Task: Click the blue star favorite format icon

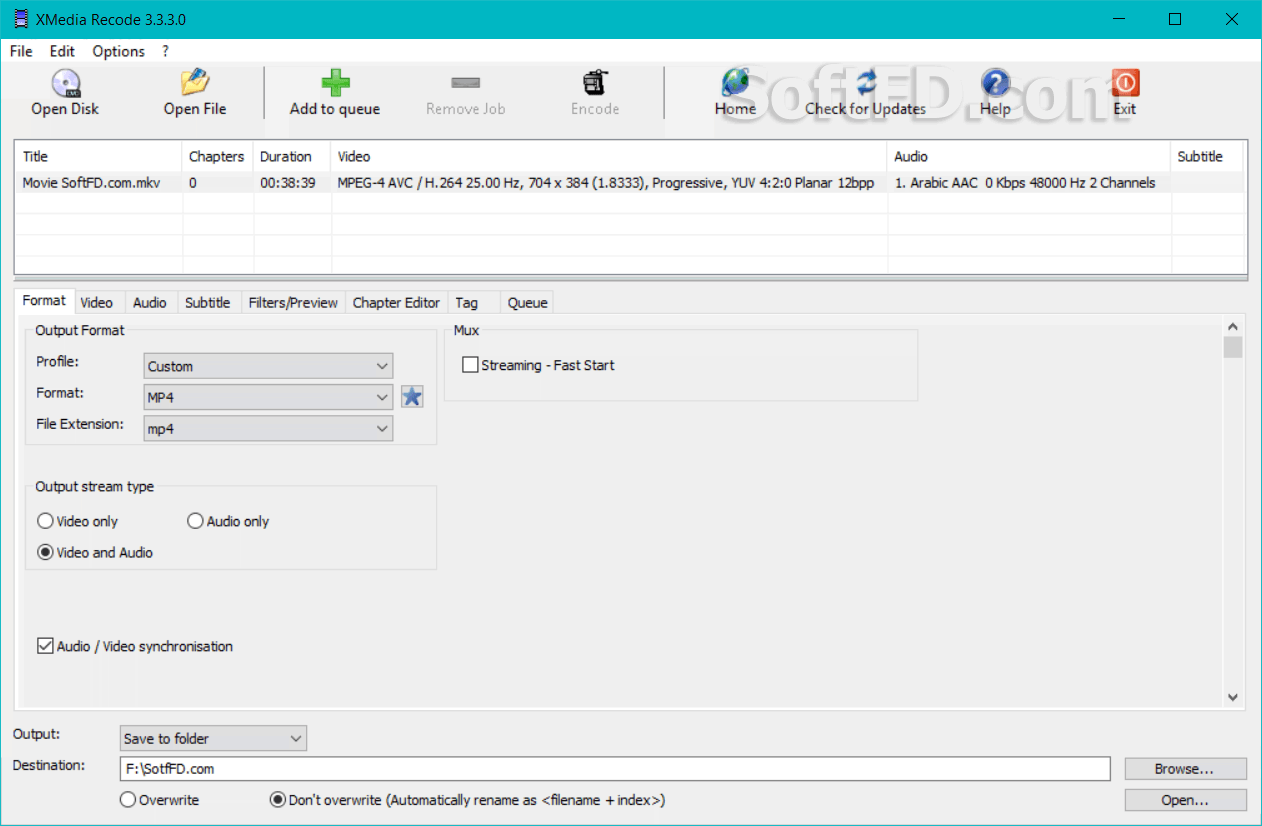Action: click(412, 397)
